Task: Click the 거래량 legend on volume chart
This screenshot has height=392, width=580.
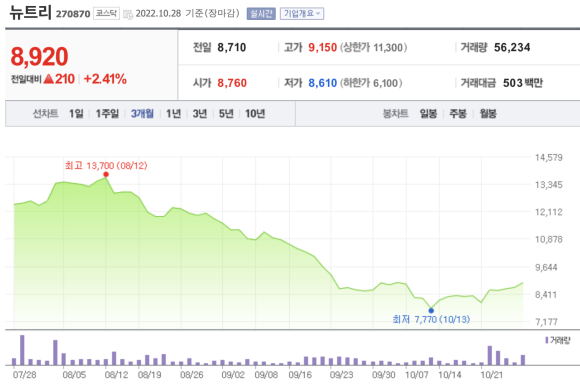Action: 558,340
